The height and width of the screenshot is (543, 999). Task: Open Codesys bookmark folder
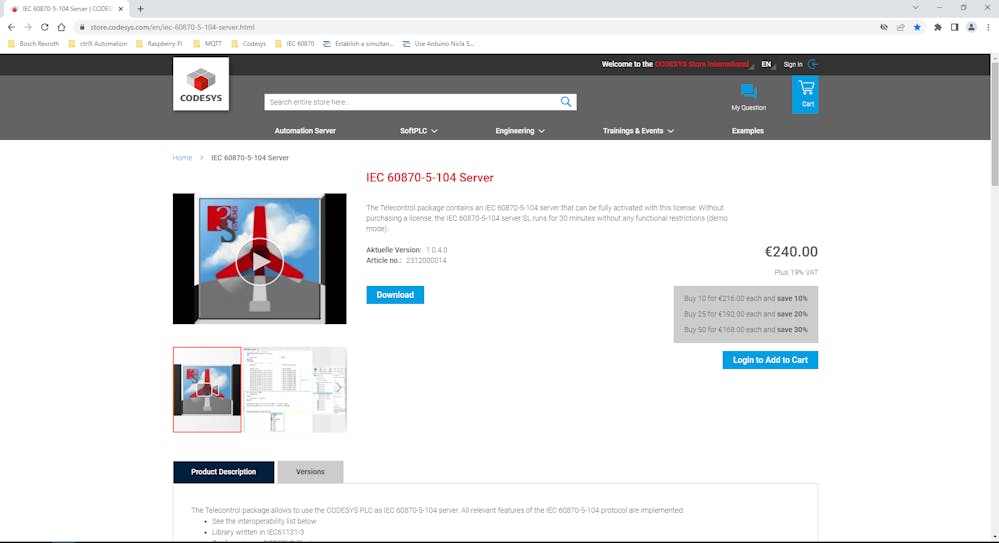click(248, 44)
